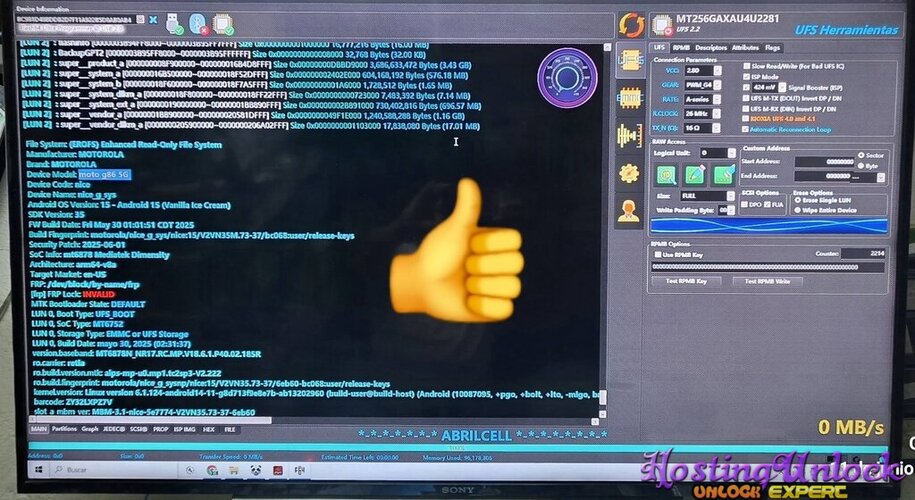Open the orange gear settings sidebar icon
915x500 pixels.
coord(629,173)
